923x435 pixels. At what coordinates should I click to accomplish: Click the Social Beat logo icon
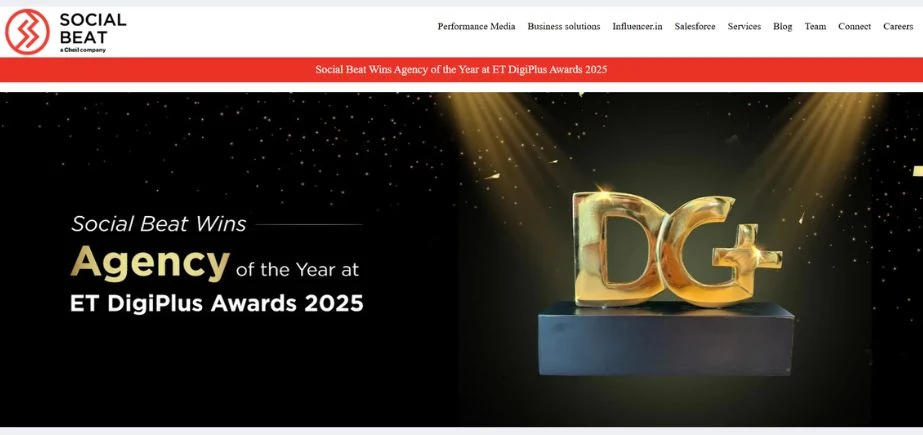click(x=27, y=32)
